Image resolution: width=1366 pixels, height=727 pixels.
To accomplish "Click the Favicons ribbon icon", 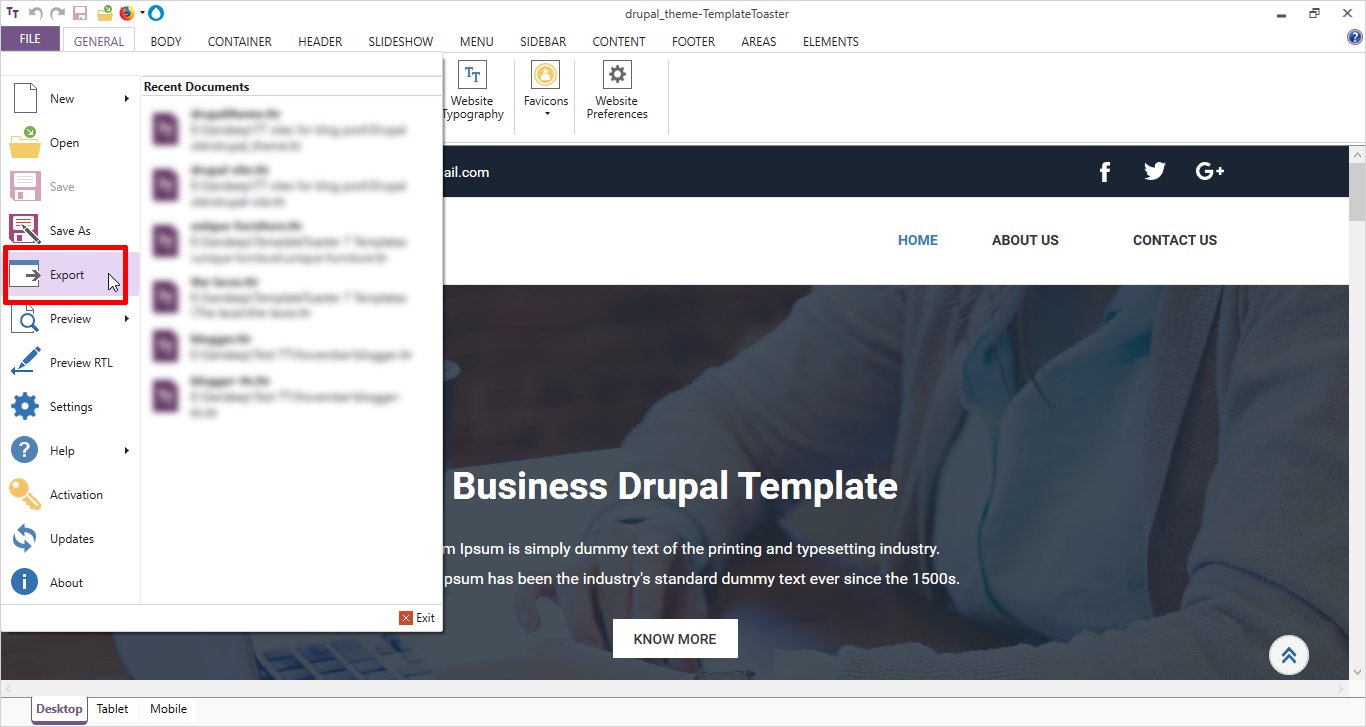I will click(546, 75).
